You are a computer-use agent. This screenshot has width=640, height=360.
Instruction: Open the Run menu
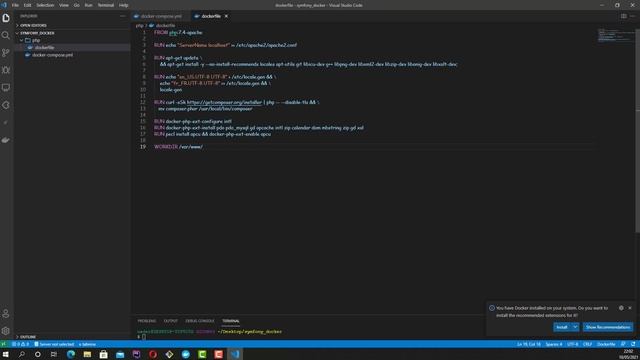click(x=88, y=5)
